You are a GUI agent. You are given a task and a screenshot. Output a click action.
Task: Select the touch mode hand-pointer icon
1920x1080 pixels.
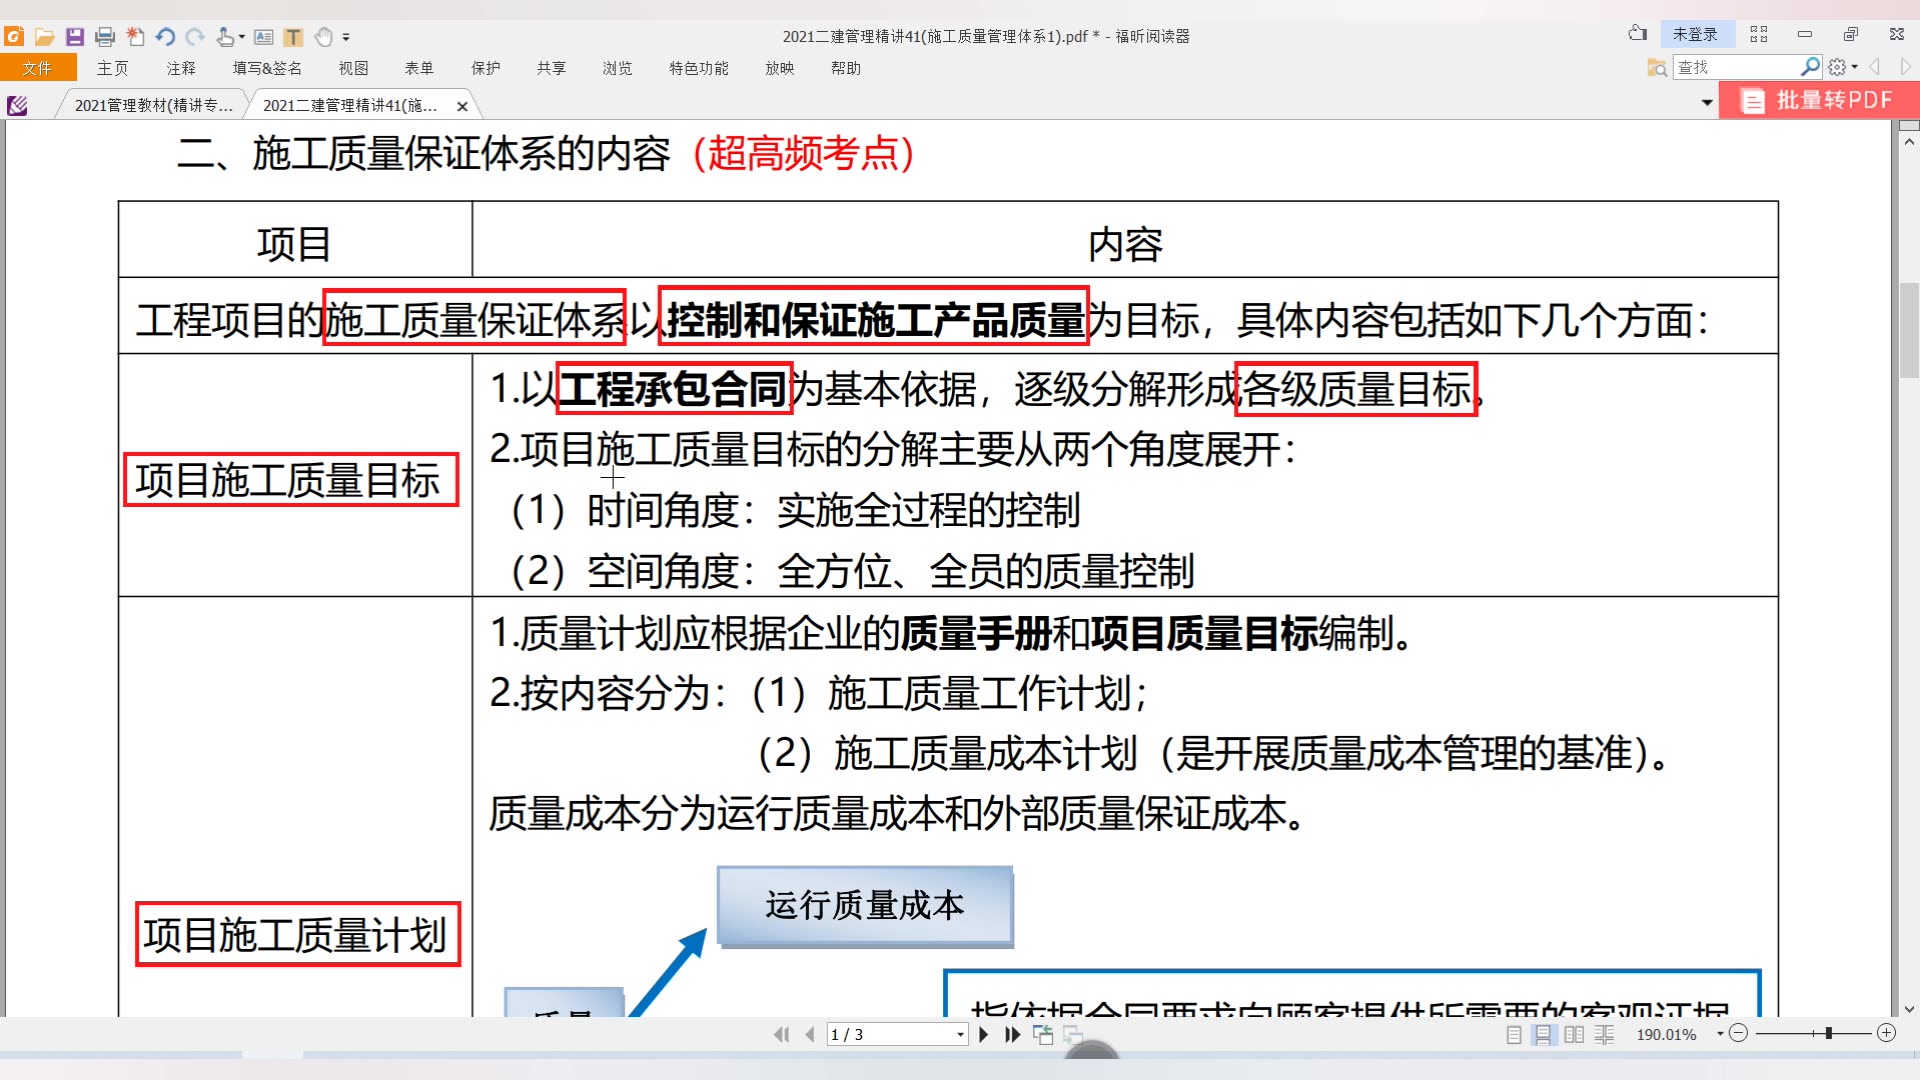coord(226,37)
